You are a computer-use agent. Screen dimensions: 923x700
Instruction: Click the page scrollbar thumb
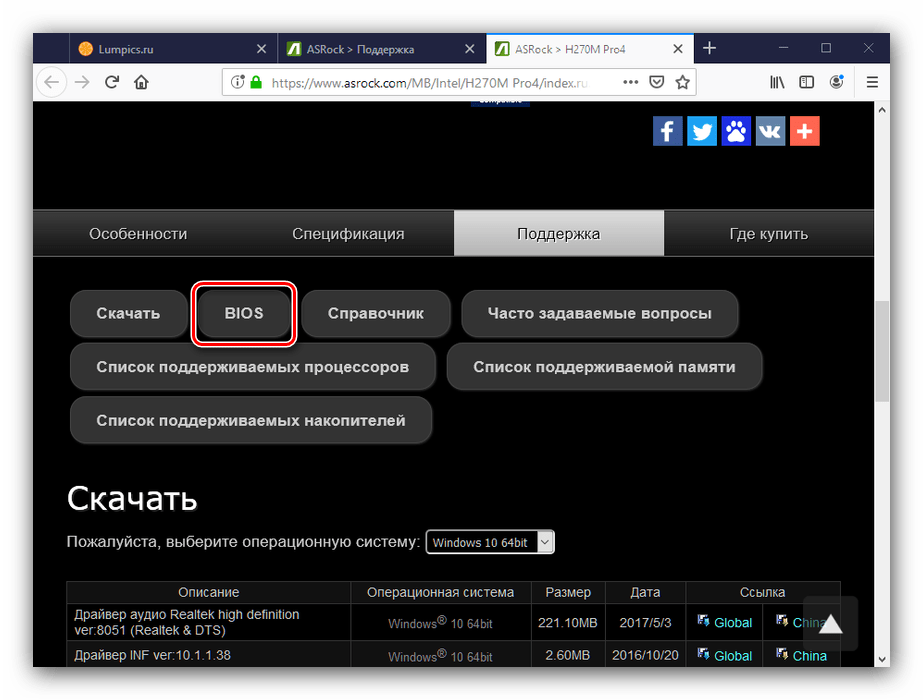pyautogui.click(x=882, y=351)
